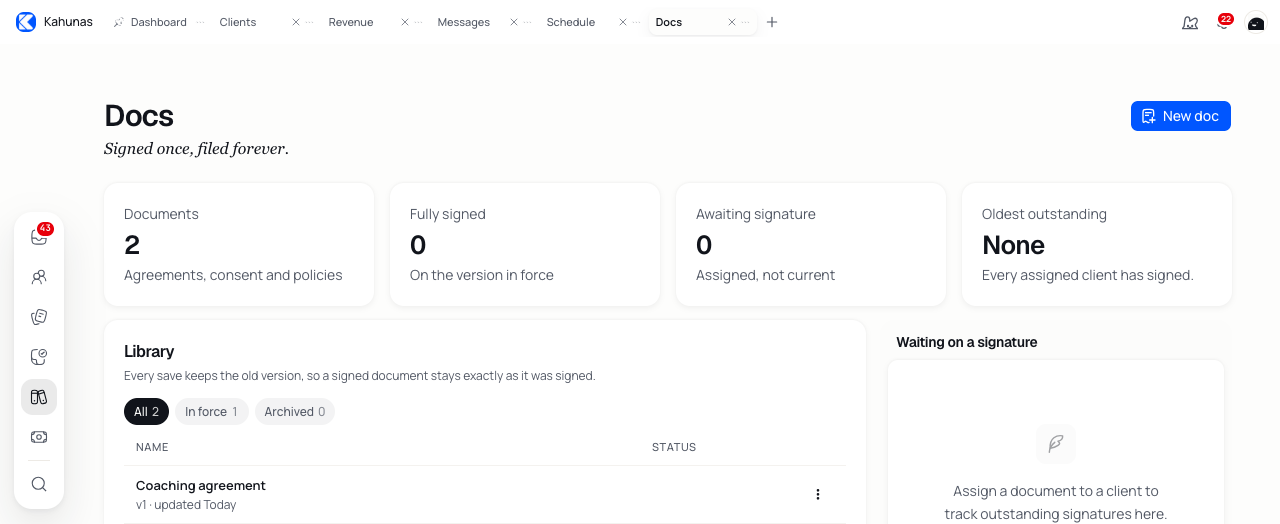Viewport: 1280px width, 524px height.
Task: Open Coaching agreement row kebab menu
Action: click(x=817, y=494)
